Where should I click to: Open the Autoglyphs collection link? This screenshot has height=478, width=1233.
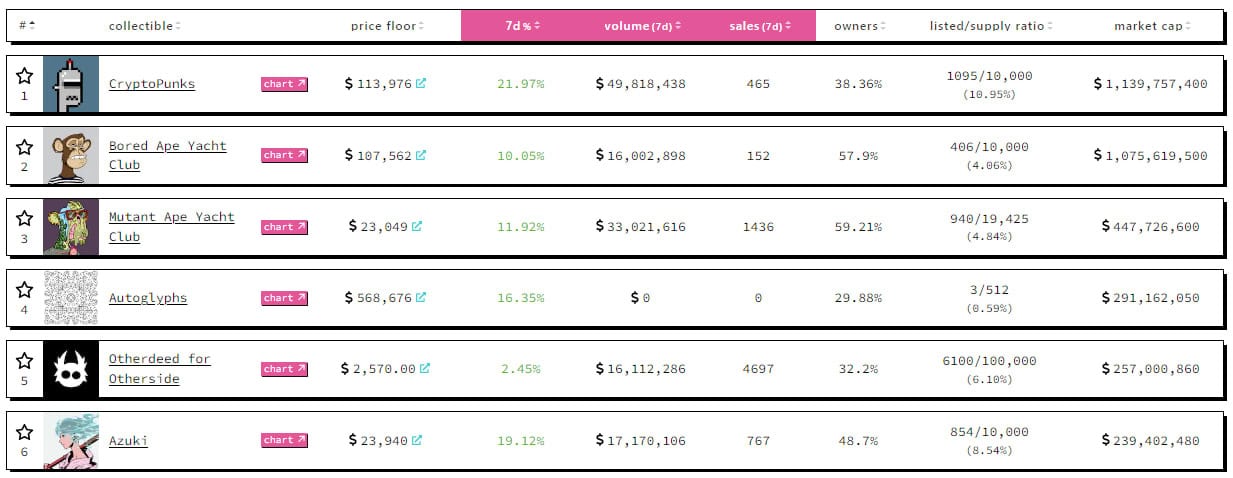coord(147,298)
